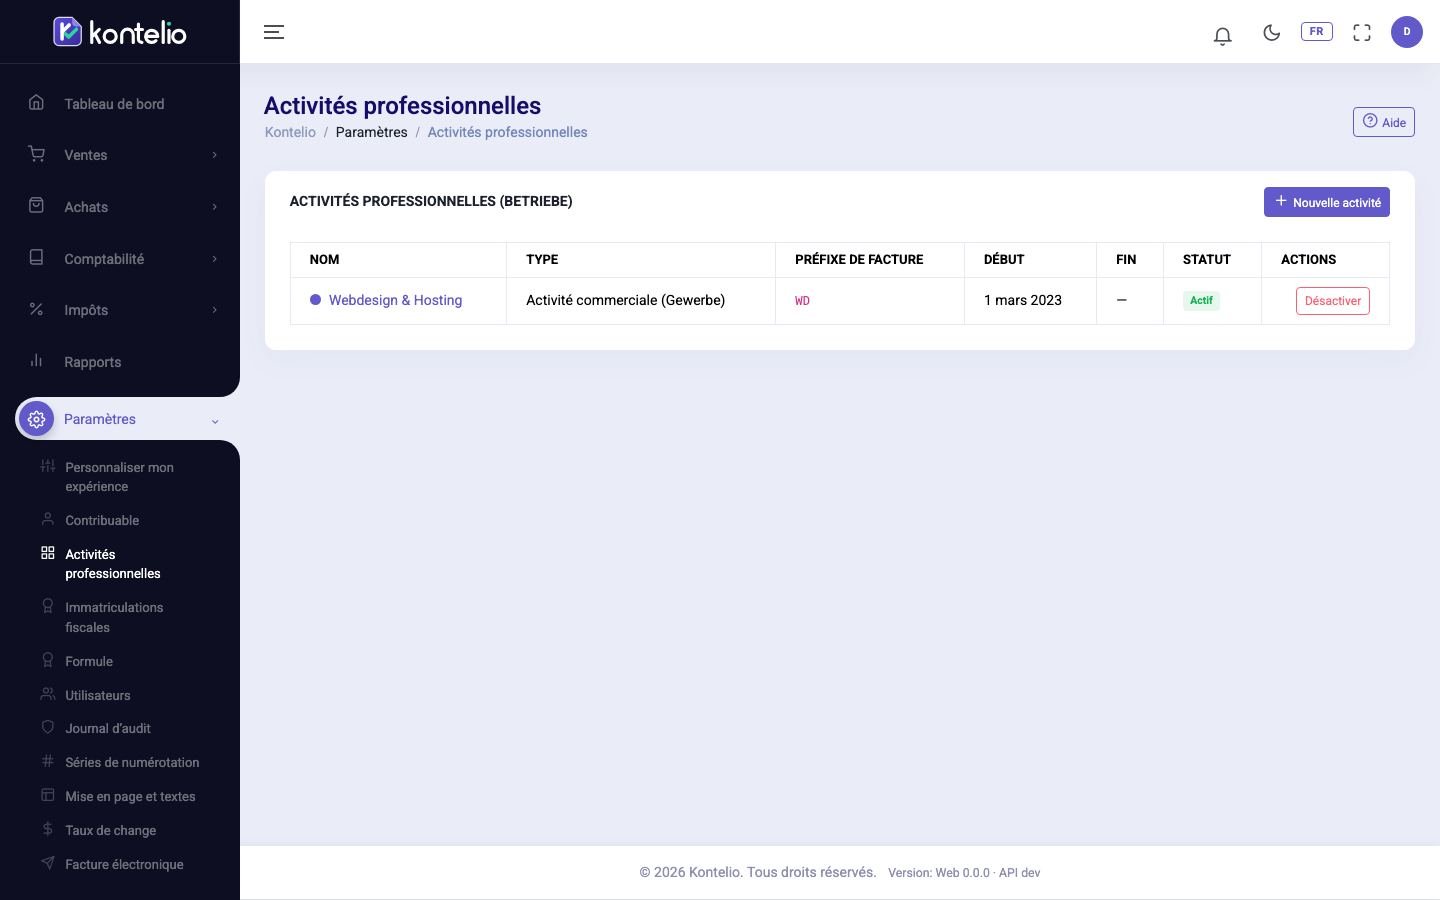The width and height of the screenshot is (1440, 900).
Task: Open the Webdesign & Hosting activity link
Action: coord(396,300)
